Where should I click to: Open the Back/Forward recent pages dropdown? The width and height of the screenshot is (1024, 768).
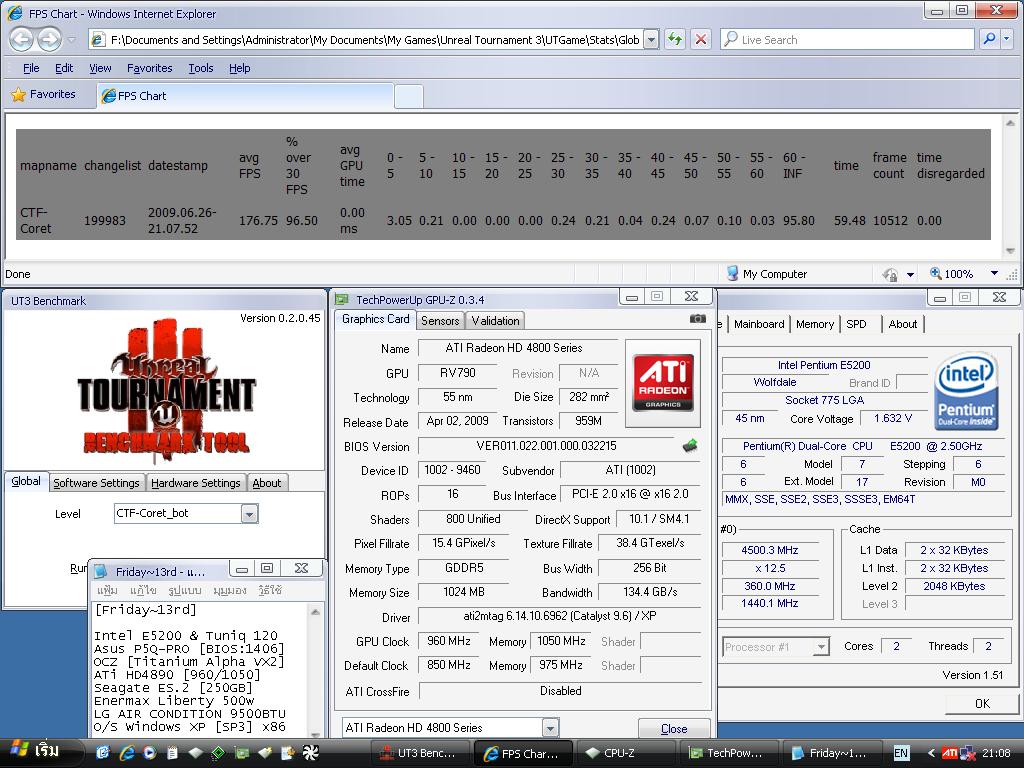coord(71,40)
